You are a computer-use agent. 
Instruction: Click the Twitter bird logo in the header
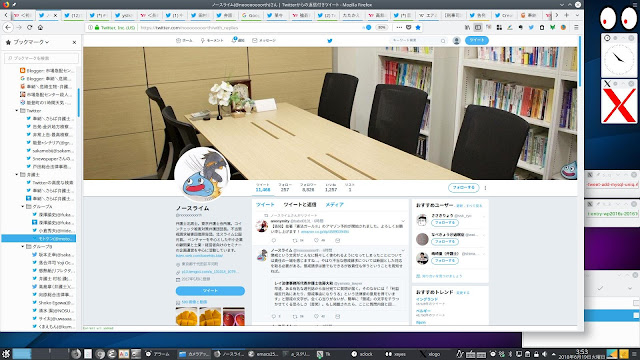click(330, 40)
